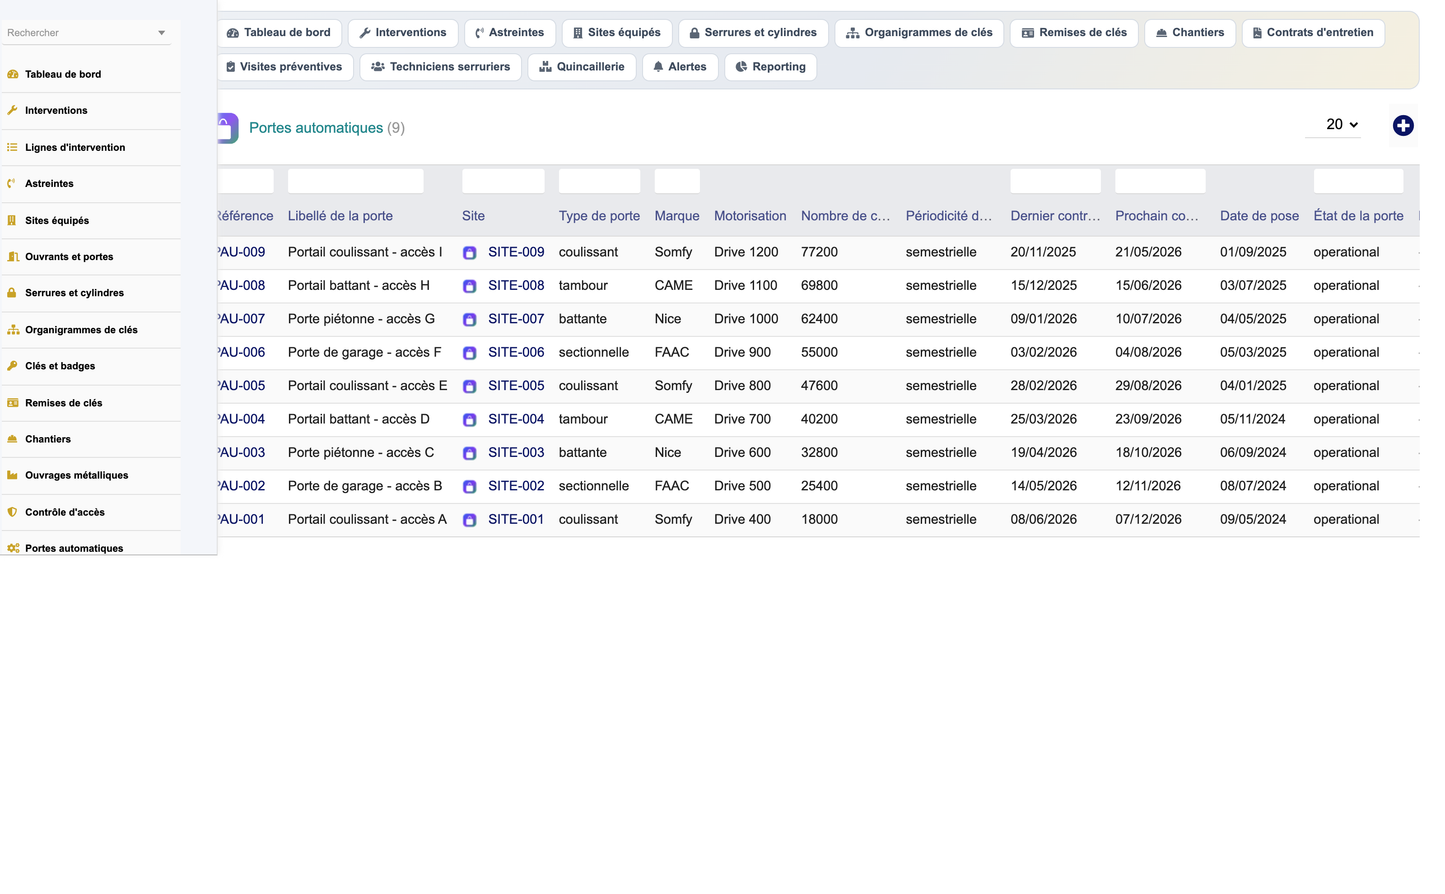Image resolution: width=1445 pixels, height=894 pixels.
Task: Click the site icon next to SITE-006
Action: (469, 353)
